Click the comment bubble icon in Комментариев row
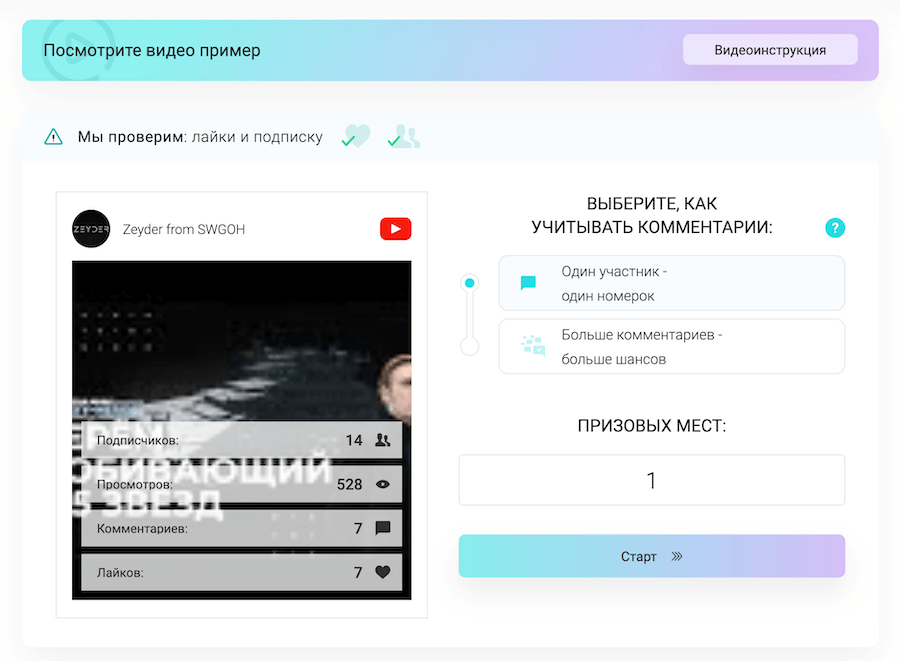Viewport: 900px width, 661px height. pos(383,528)
